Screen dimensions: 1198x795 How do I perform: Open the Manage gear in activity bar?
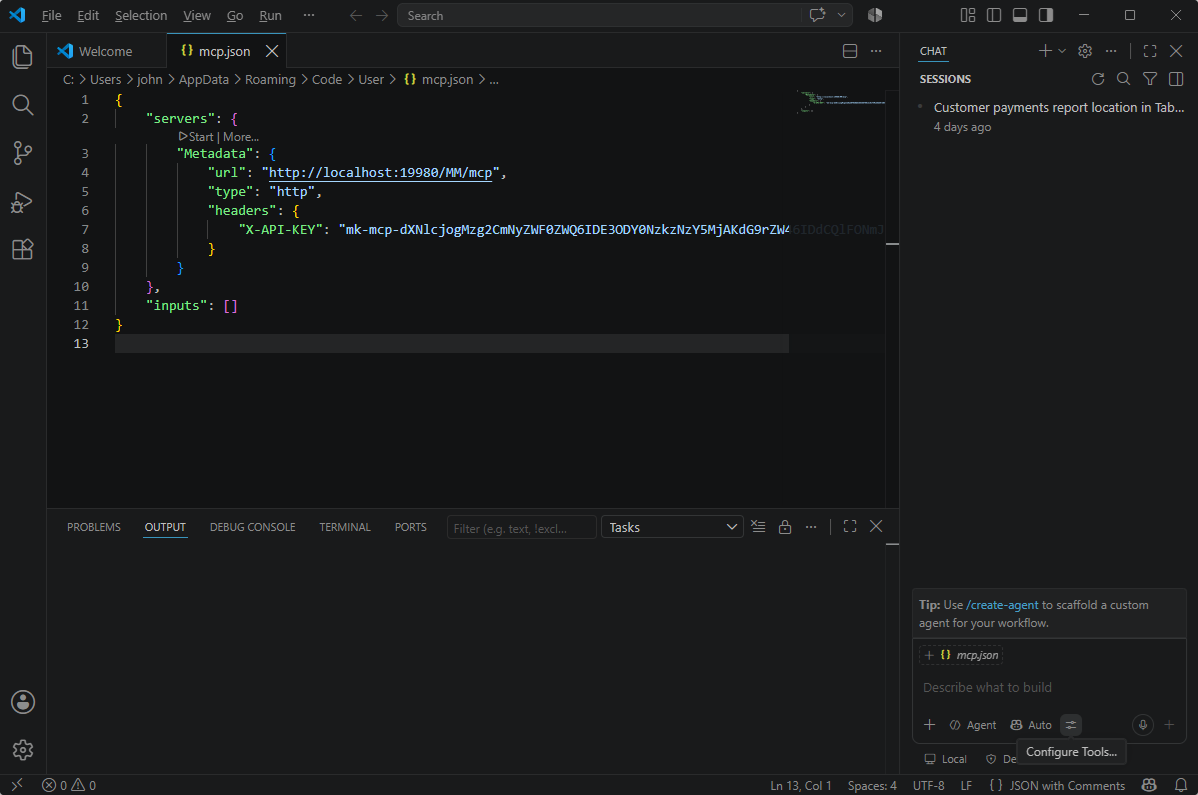coord(23,750)
